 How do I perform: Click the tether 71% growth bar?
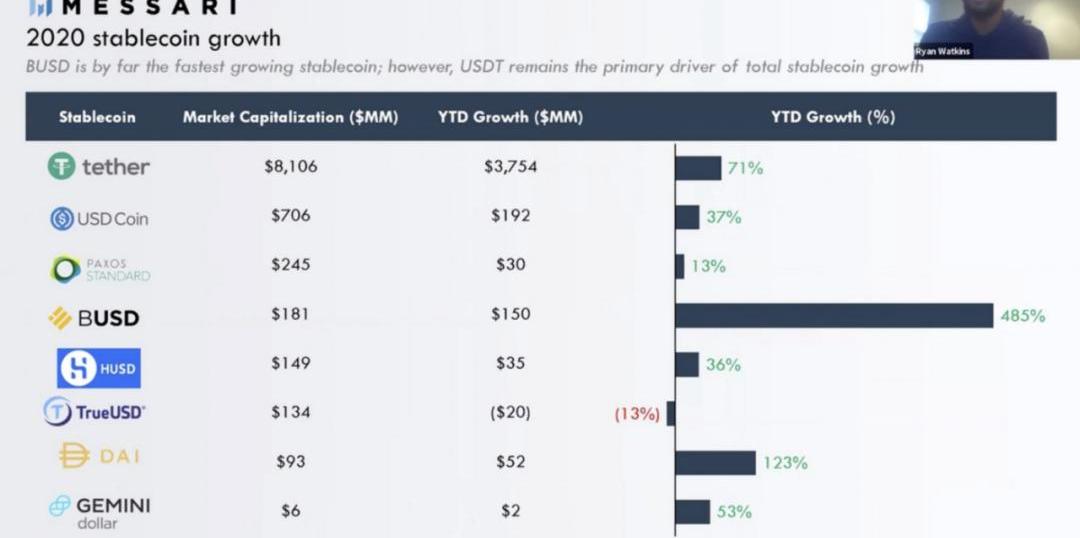coord(698,168)
